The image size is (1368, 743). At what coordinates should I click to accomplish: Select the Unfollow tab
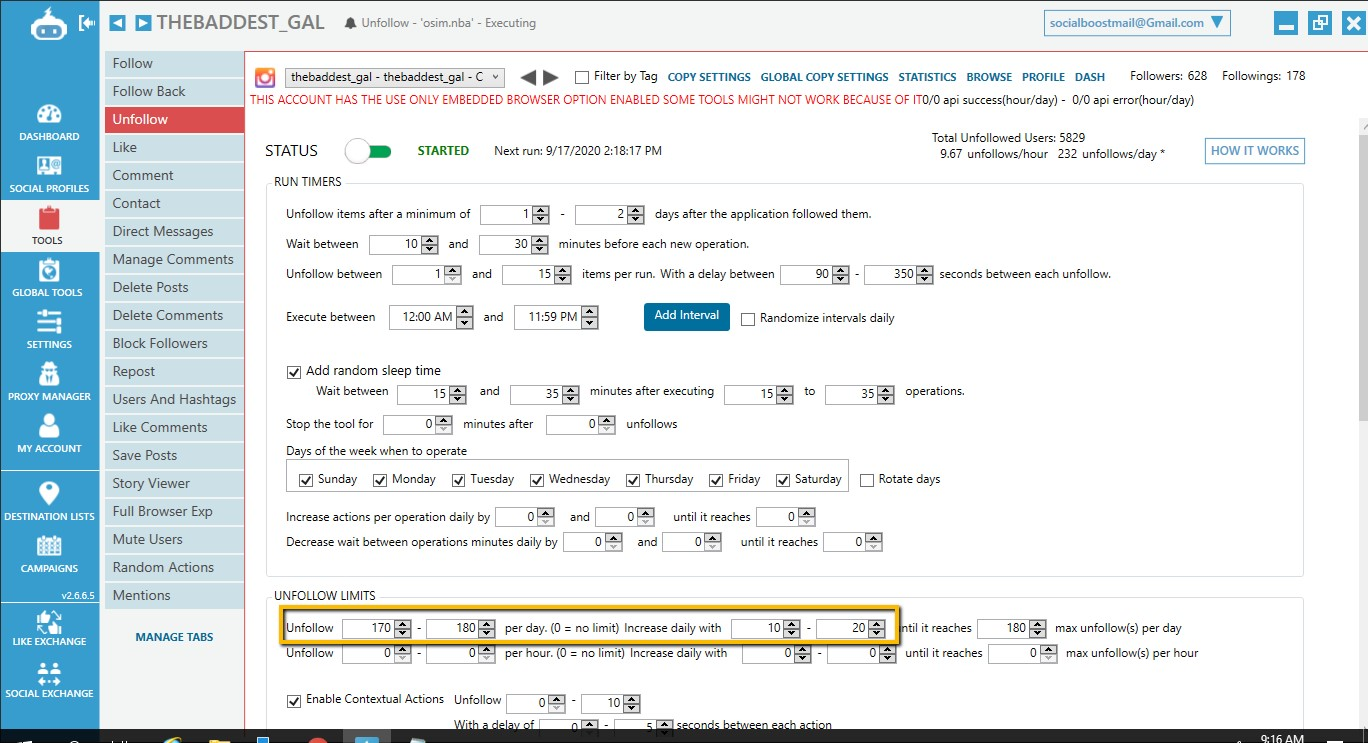(x=174, y=119)
